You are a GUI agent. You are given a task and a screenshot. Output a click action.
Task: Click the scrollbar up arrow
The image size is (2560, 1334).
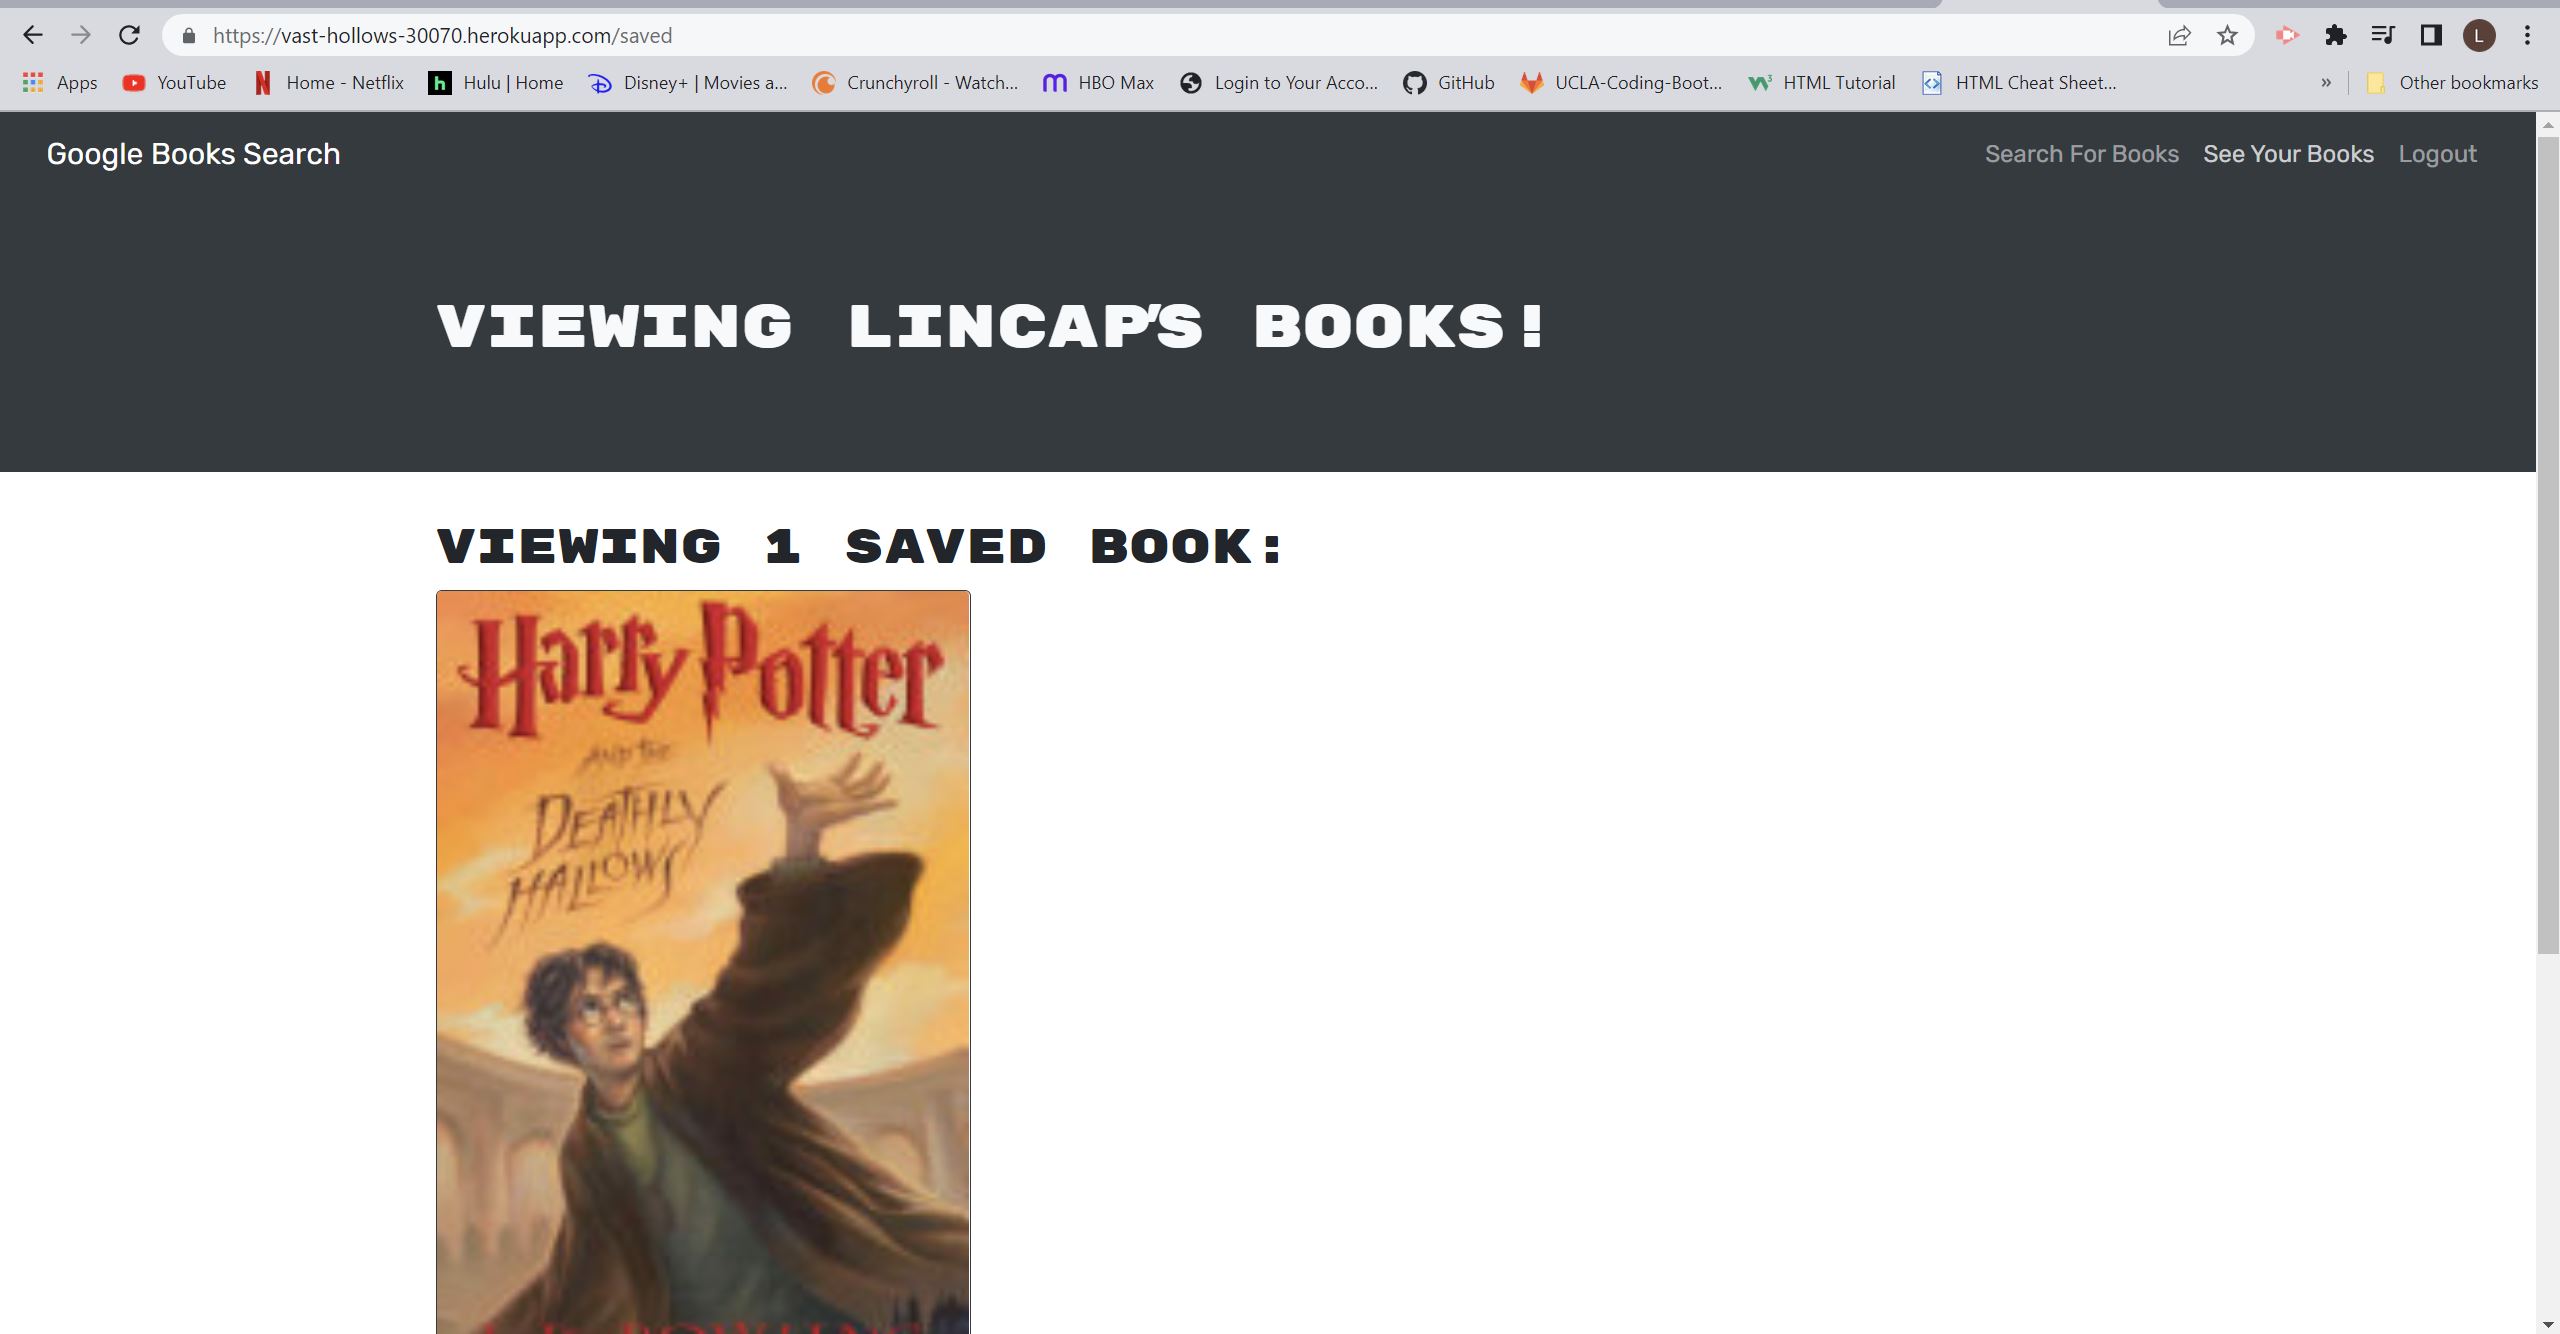coord(2548,124)
